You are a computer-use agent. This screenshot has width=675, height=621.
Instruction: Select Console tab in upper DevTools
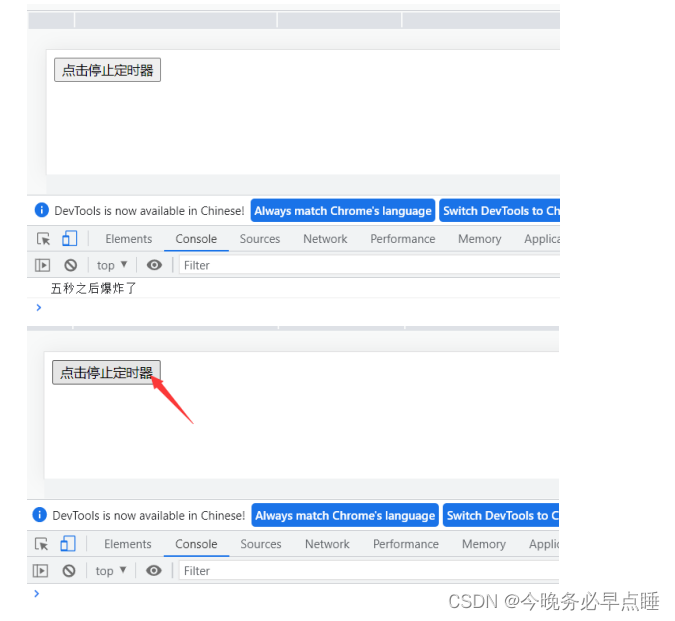pos(196,239)
